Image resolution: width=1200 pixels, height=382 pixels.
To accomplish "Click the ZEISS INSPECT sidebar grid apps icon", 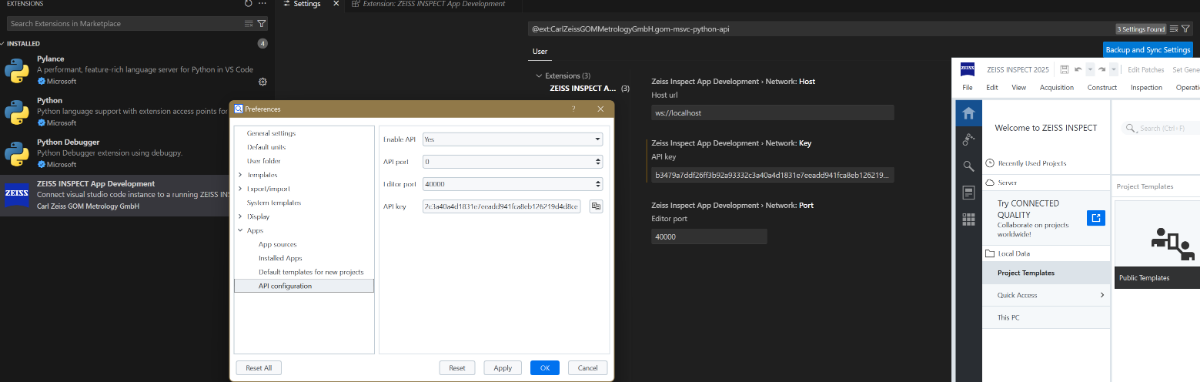I will pos(968,219).
